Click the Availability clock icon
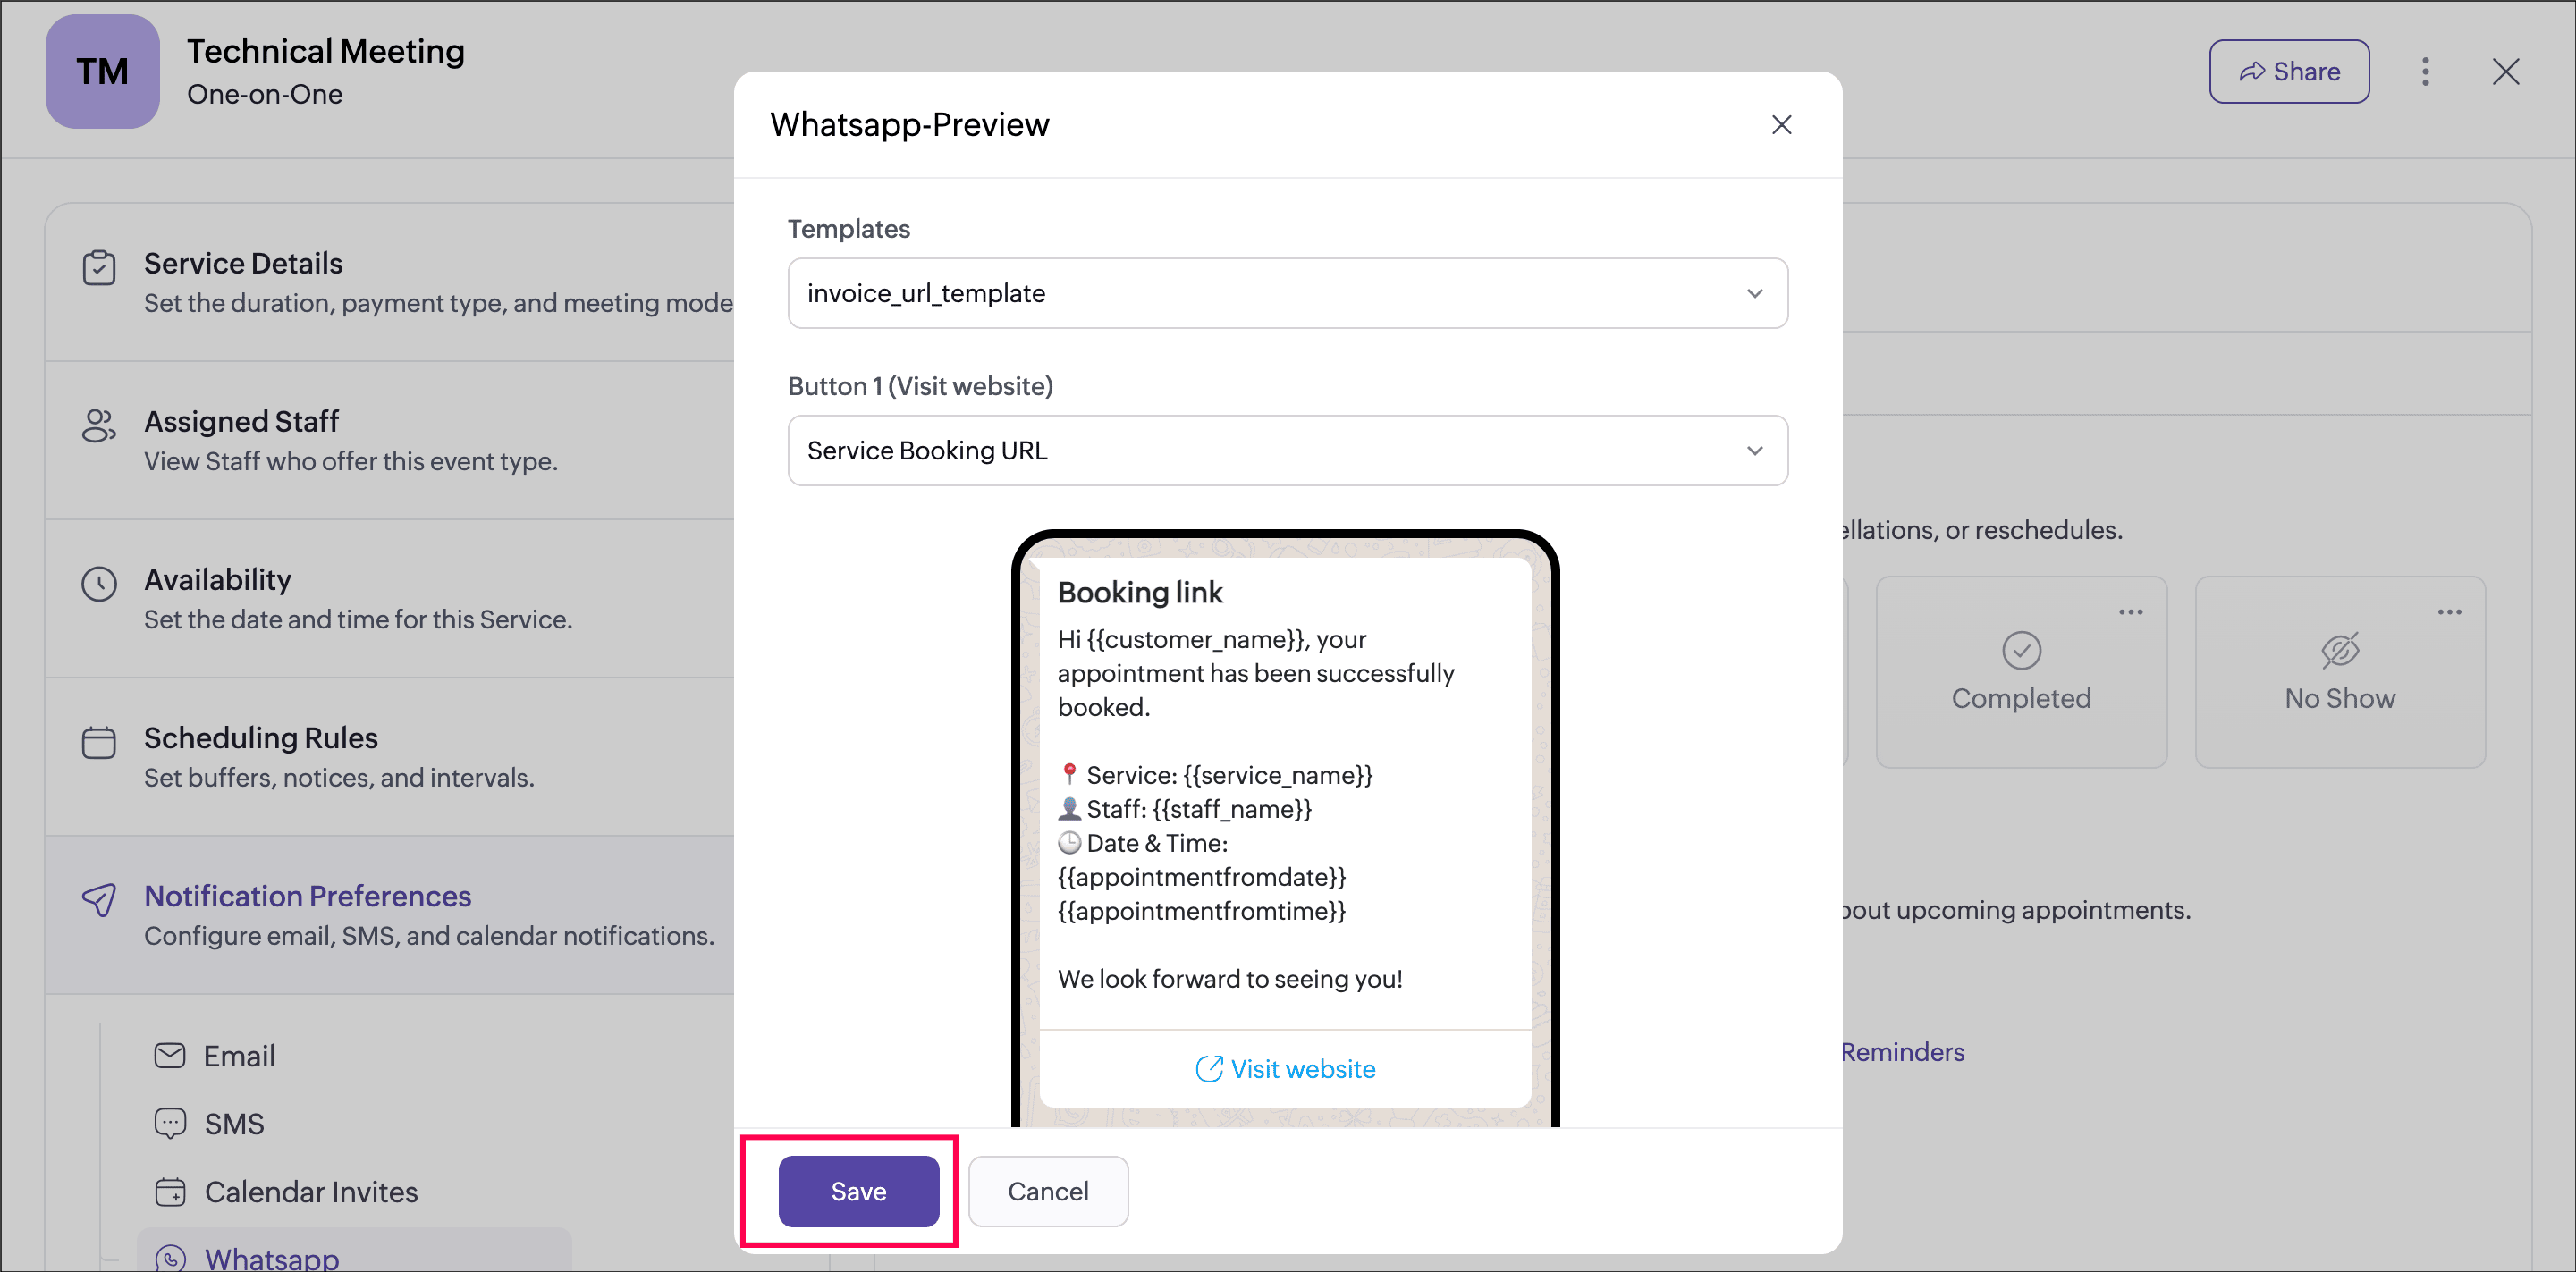 [x=98, y=583]
